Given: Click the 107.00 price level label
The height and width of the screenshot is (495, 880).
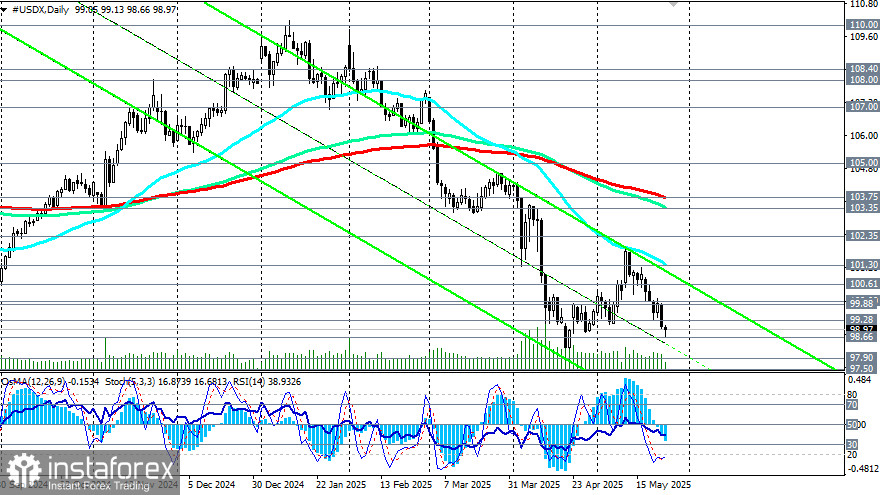Looking at the screenshot, I should 863,106.
